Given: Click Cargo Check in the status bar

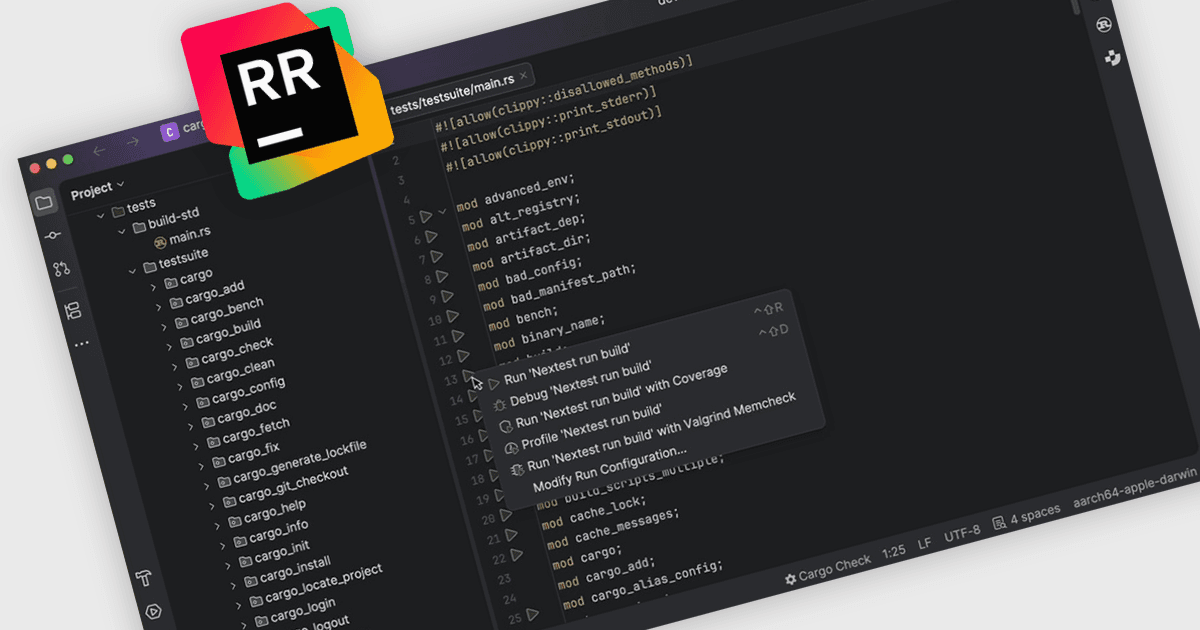Looking at the screenshot, I should point(835,568).
